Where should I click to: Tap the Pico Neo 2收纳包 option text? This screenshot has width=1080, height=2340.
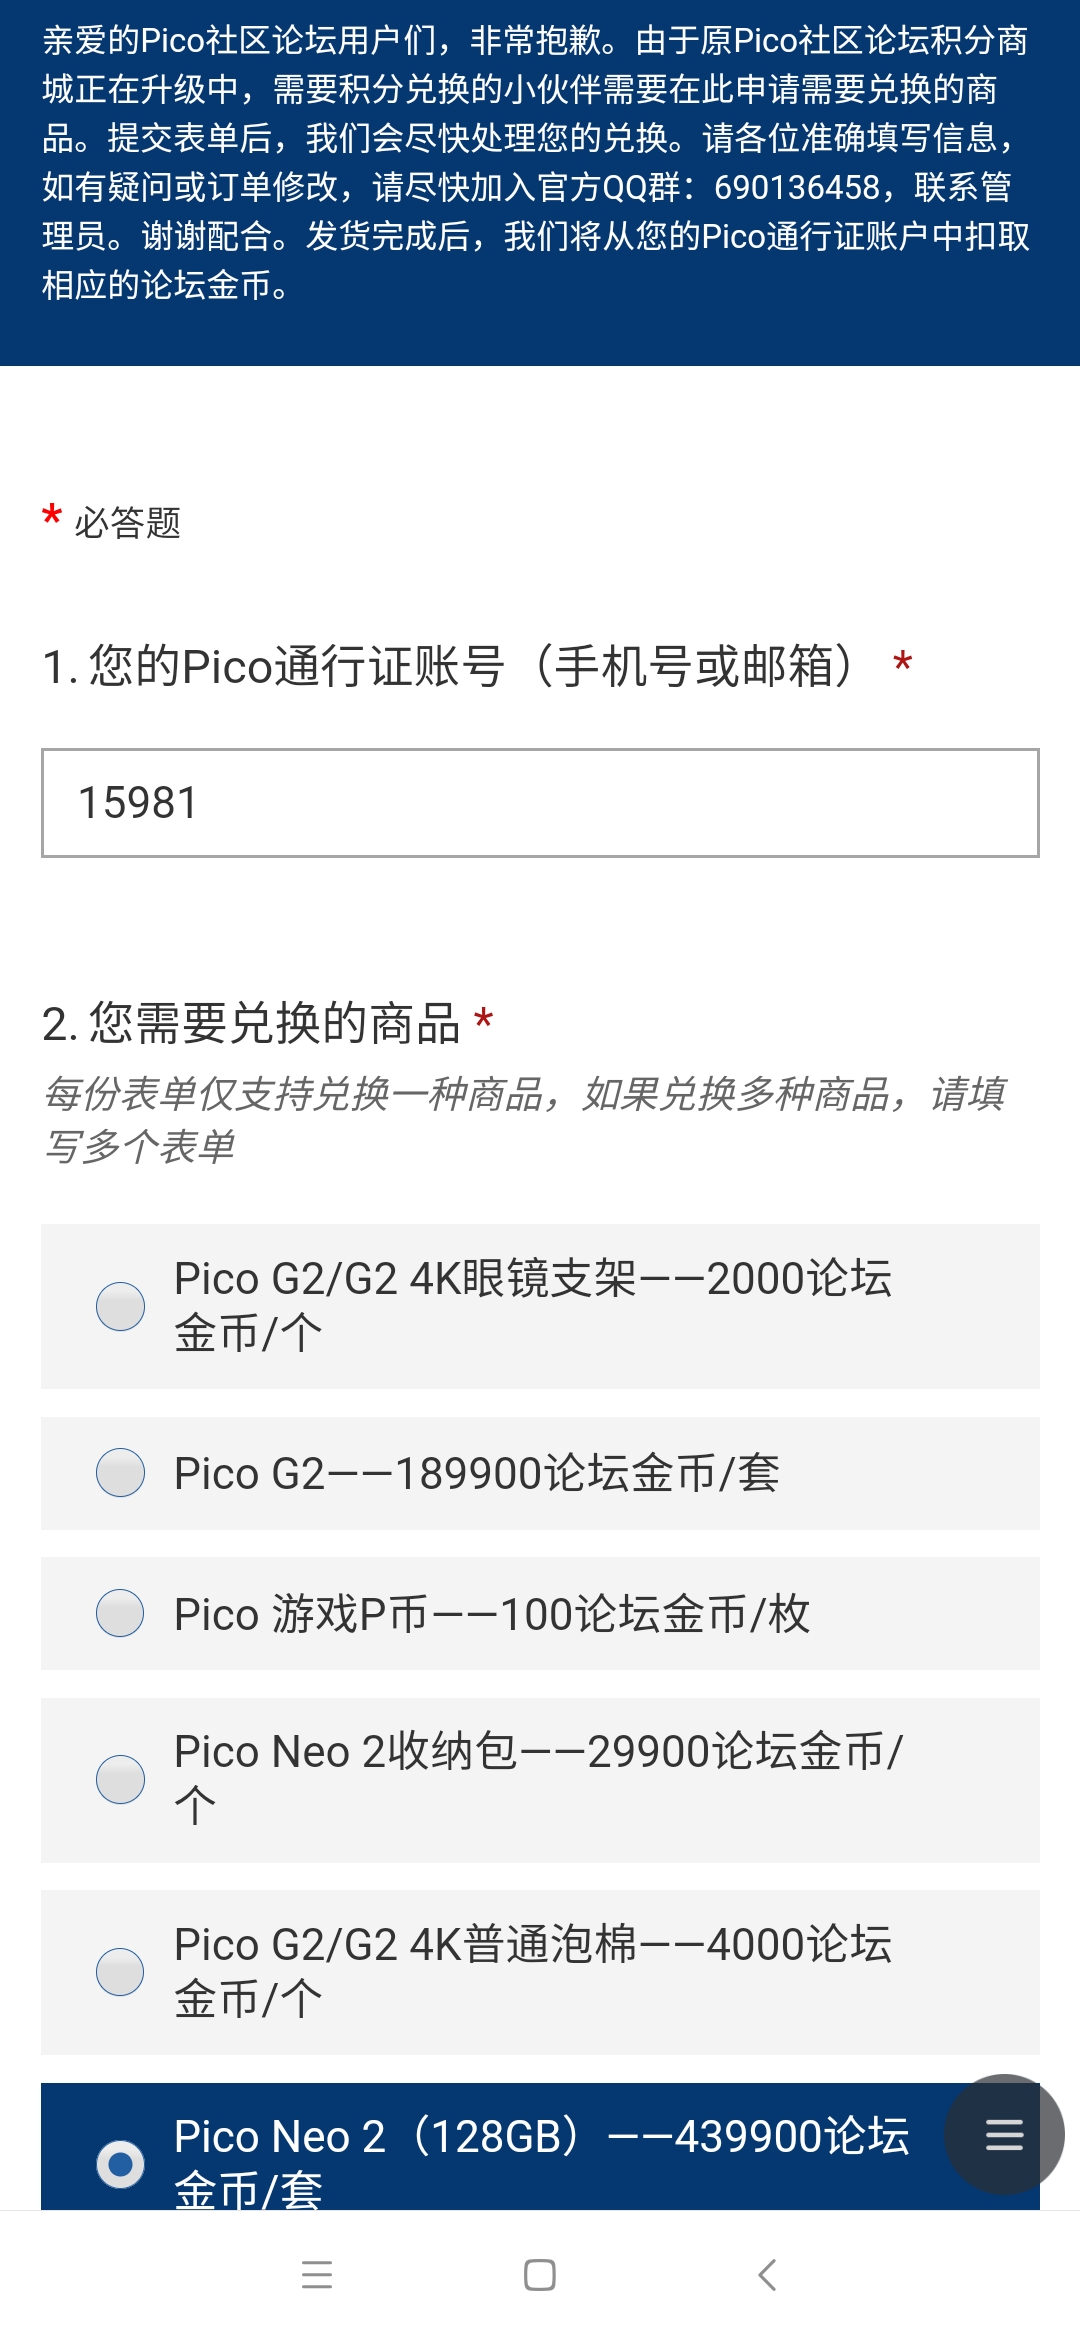click(x=538, y=1778)
